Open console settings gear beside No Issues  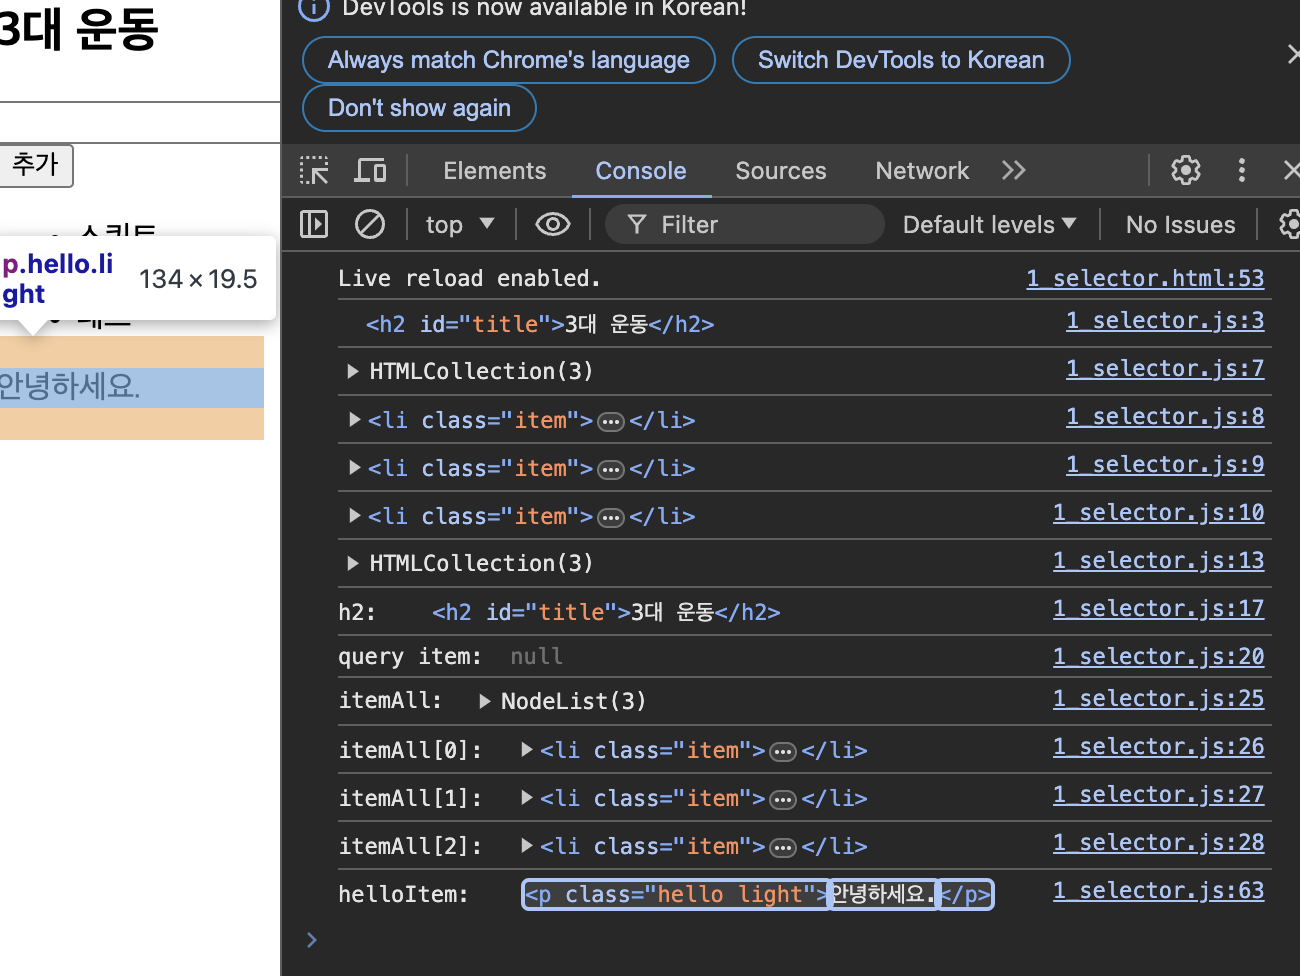pyautogui.click(x=1290, y=224)
